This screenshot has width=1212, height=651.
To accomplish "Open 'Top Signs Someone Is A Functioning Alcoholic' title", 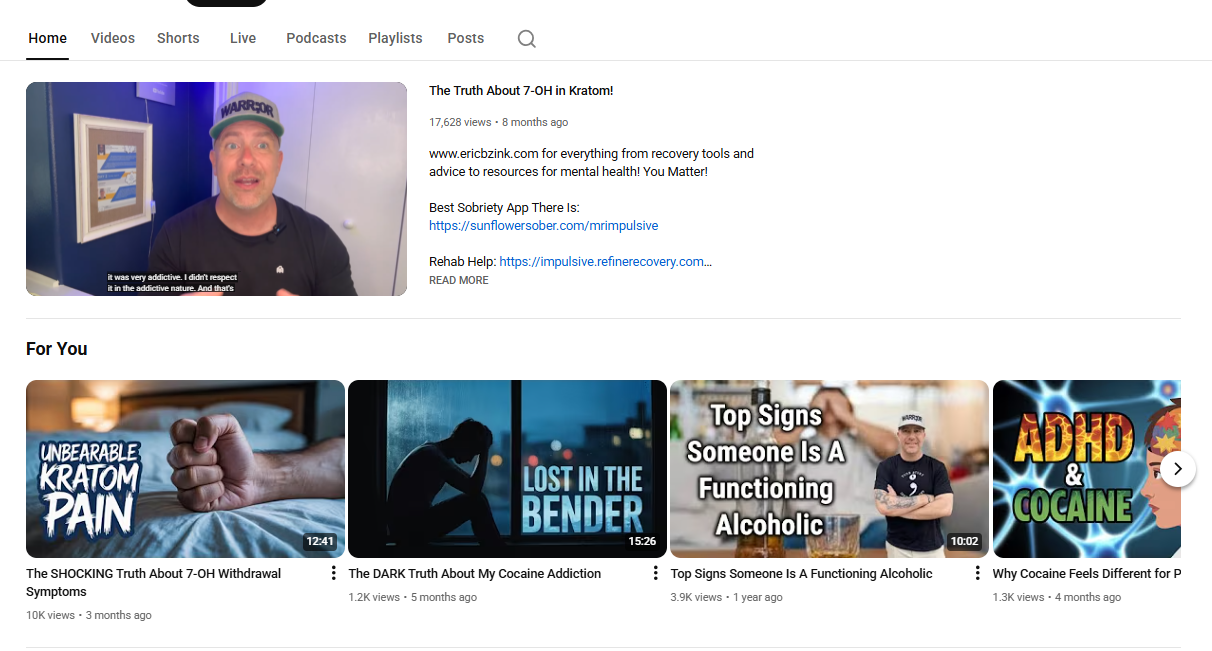I will tap(801, 574).
